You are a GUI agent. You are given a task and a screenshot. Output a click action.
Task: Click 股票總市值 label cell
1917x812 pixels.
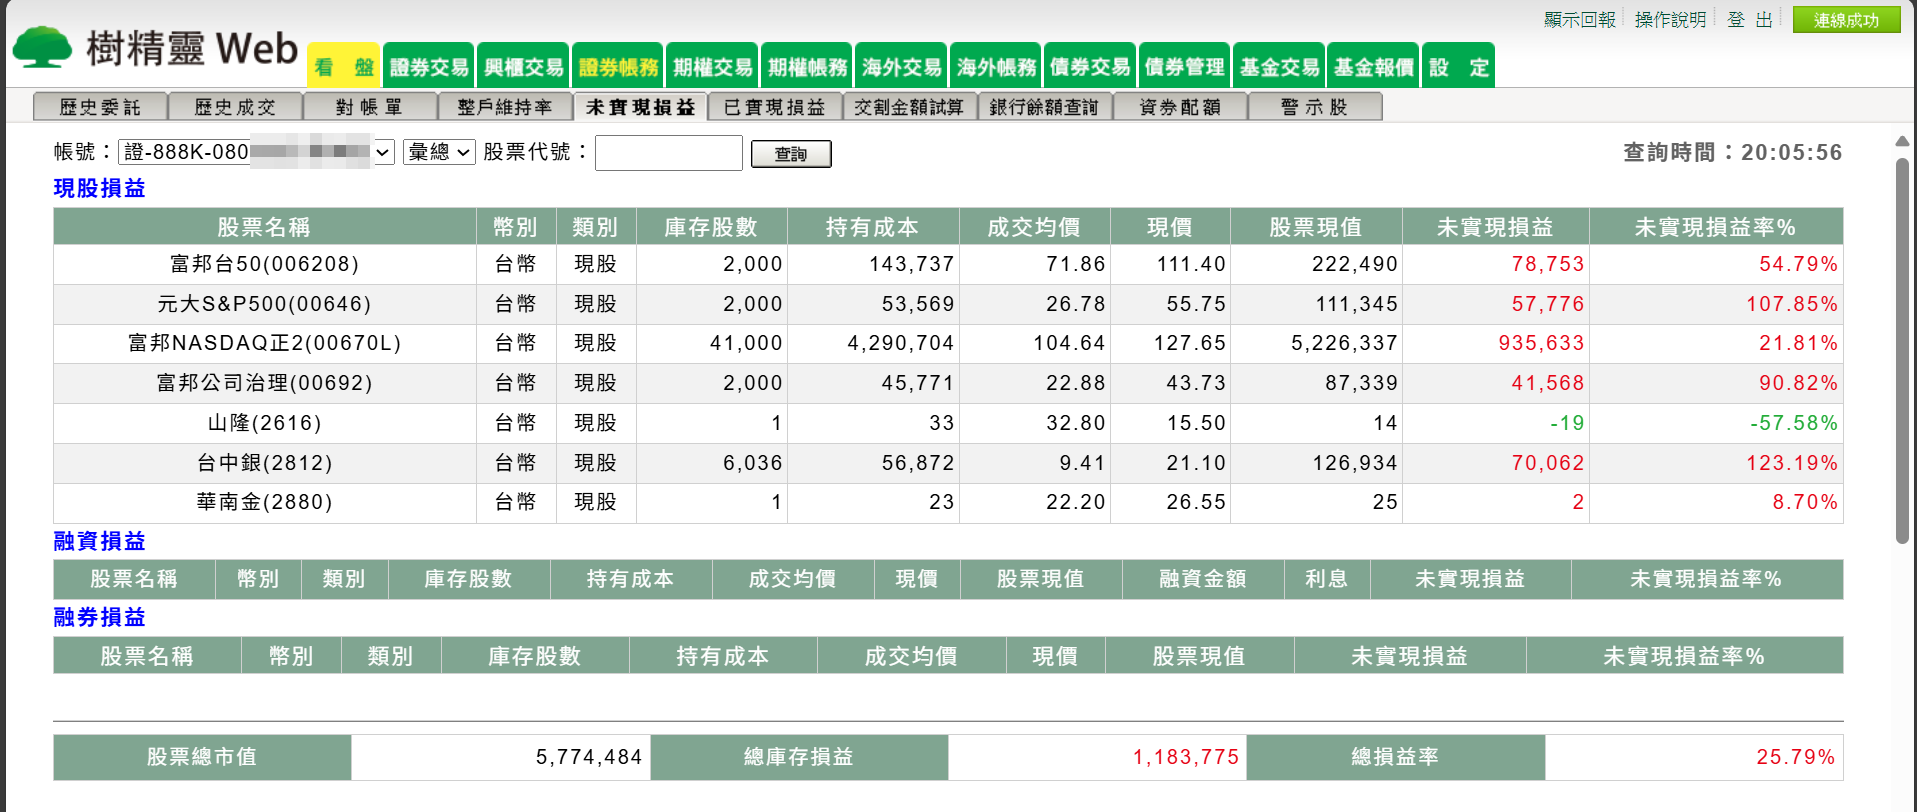coord(202,757)
